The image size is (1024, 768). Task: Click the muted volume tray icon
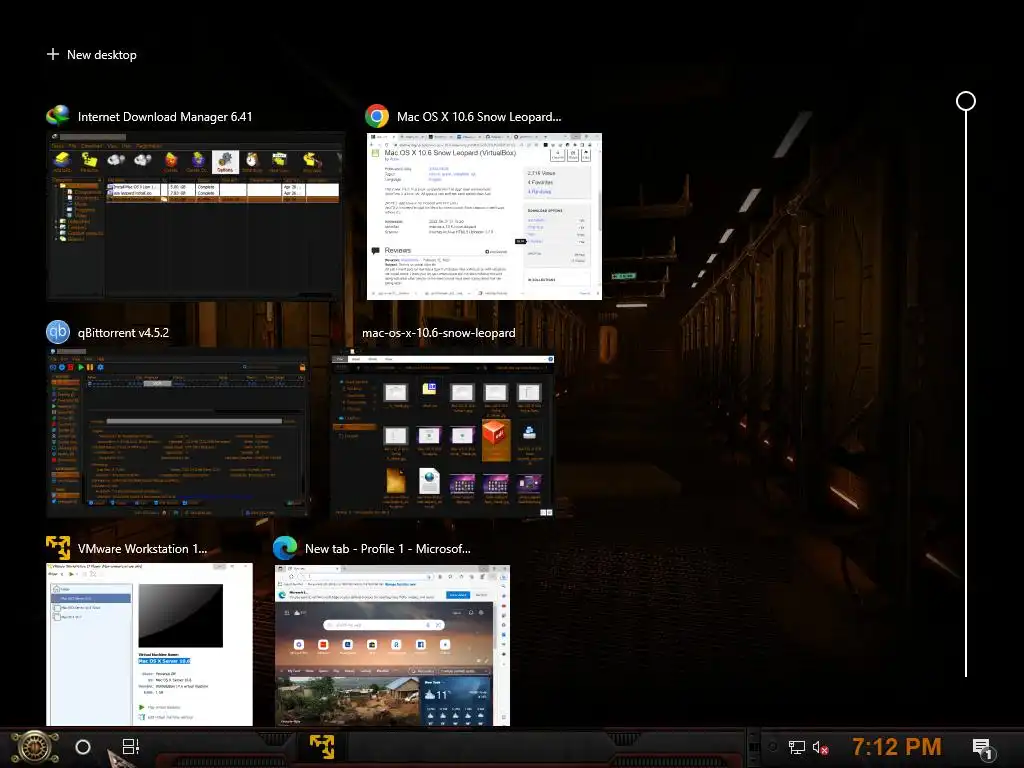(820, 747)
